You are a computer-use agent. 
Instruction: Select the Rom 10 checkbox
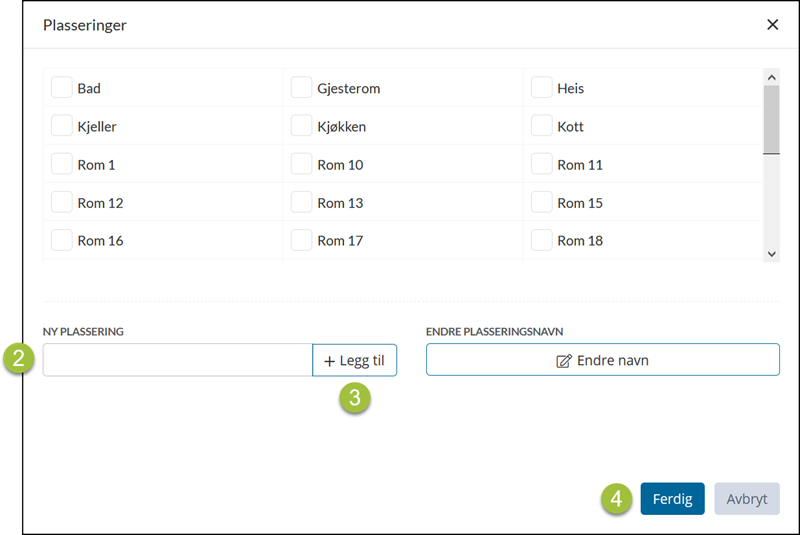coord(302,164)
